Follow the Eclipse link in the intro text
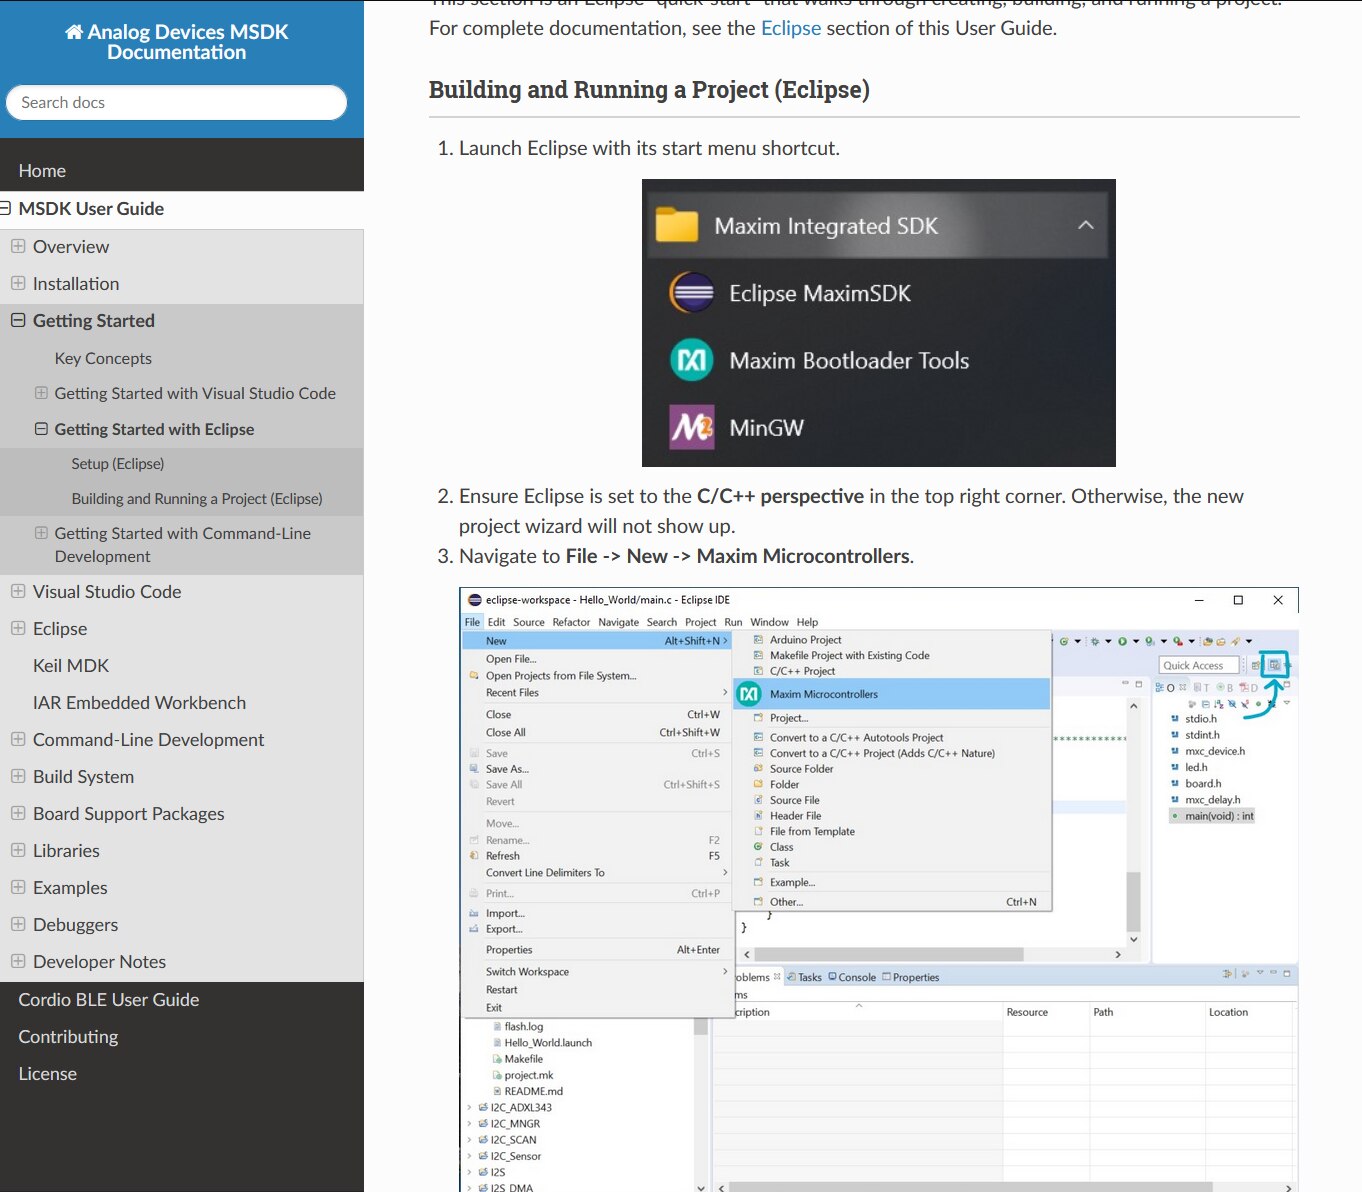 (790, 28)
